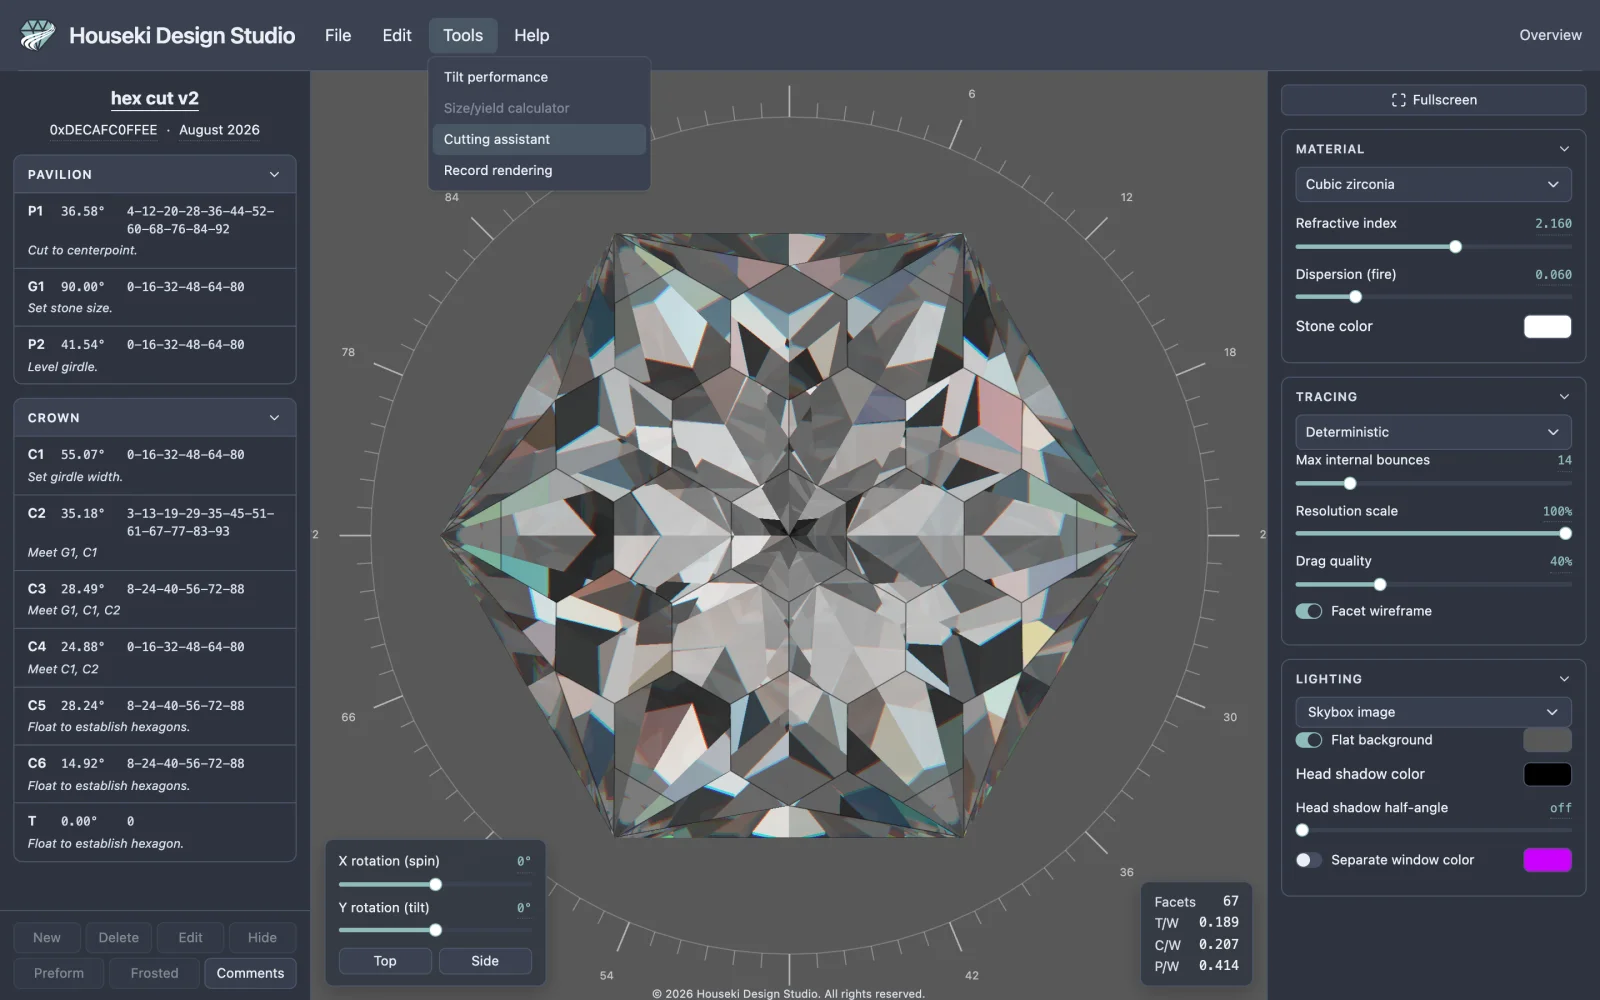Open the Deterministic tracing mode dropdown
1600x1000 pixels.
(x=1433, y=432)
